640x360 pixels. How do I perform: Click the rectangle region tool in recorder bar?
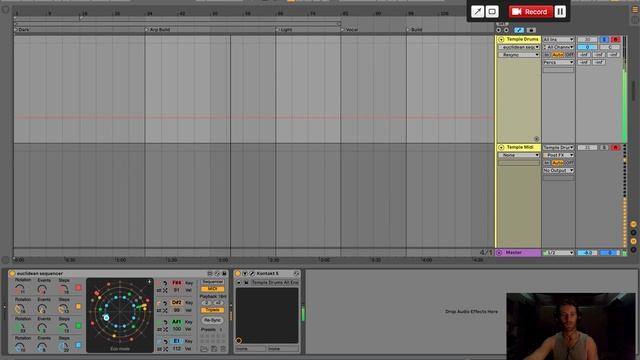pyautogui.click(x=492, y=11)
